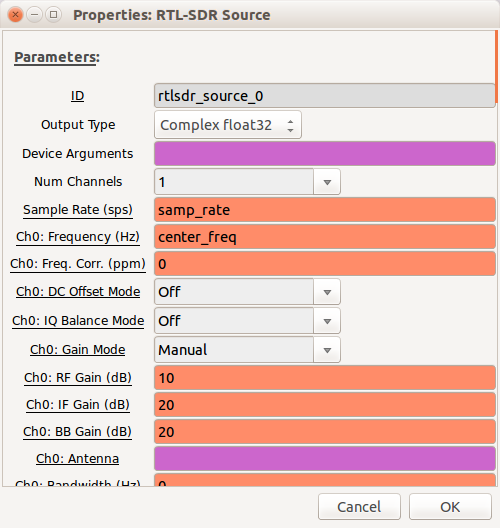Click the Parameters heading
This screenshot has width=500, height=528.
pyautogui.click(x=57, y=57)
